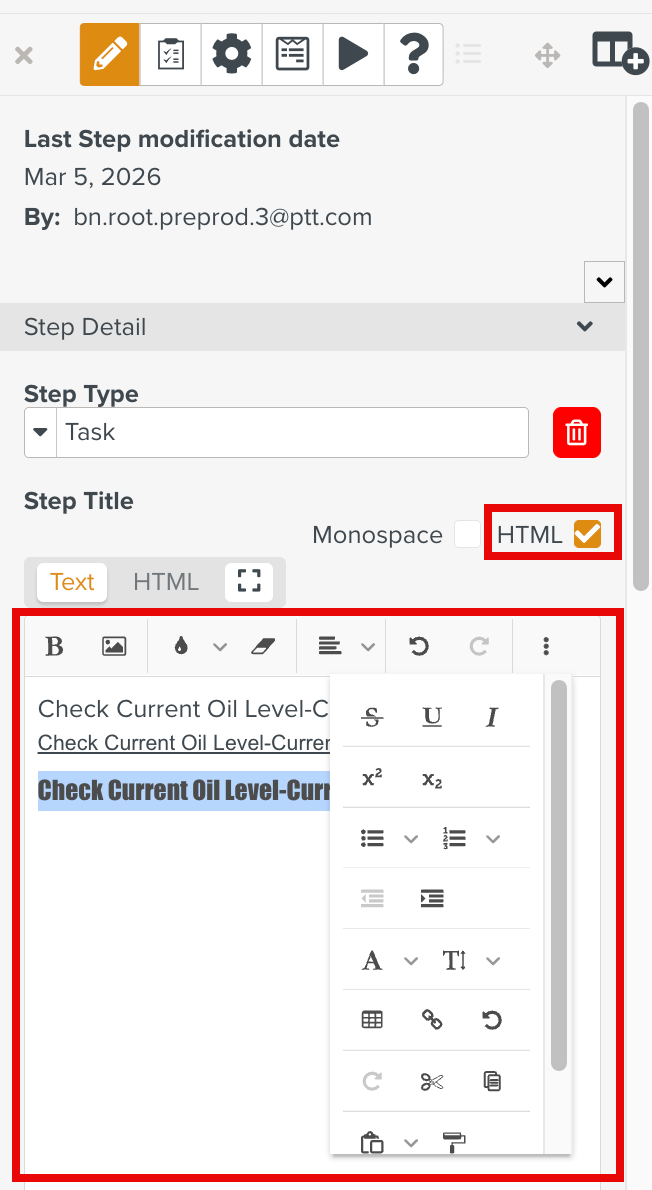The image size is (652, 1190).
Task: Enable the Monospace checkbox
Action: [x=467, y=535]
